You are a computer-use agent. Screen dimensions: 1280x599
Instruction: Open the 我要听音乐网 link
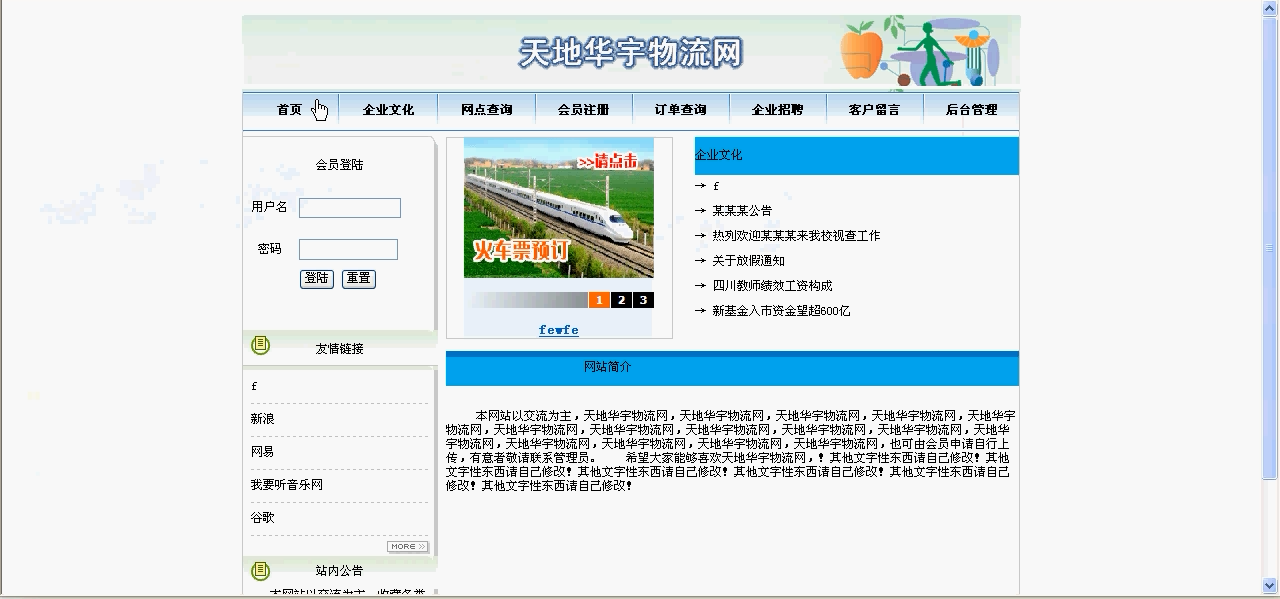(x=287, y=485)
